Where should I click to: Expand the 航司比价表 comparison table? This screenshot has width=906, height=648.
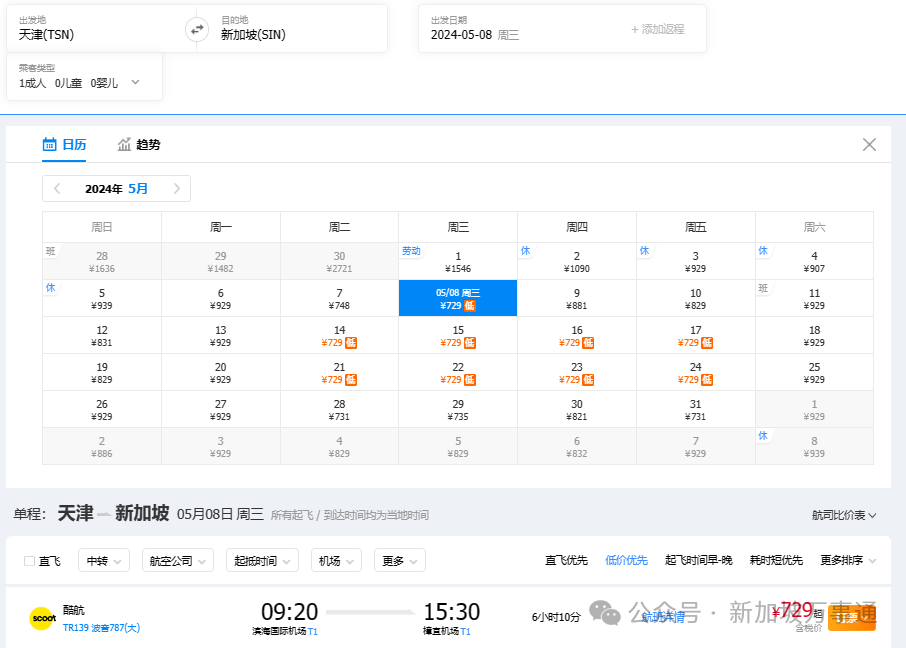coord(844,515)
